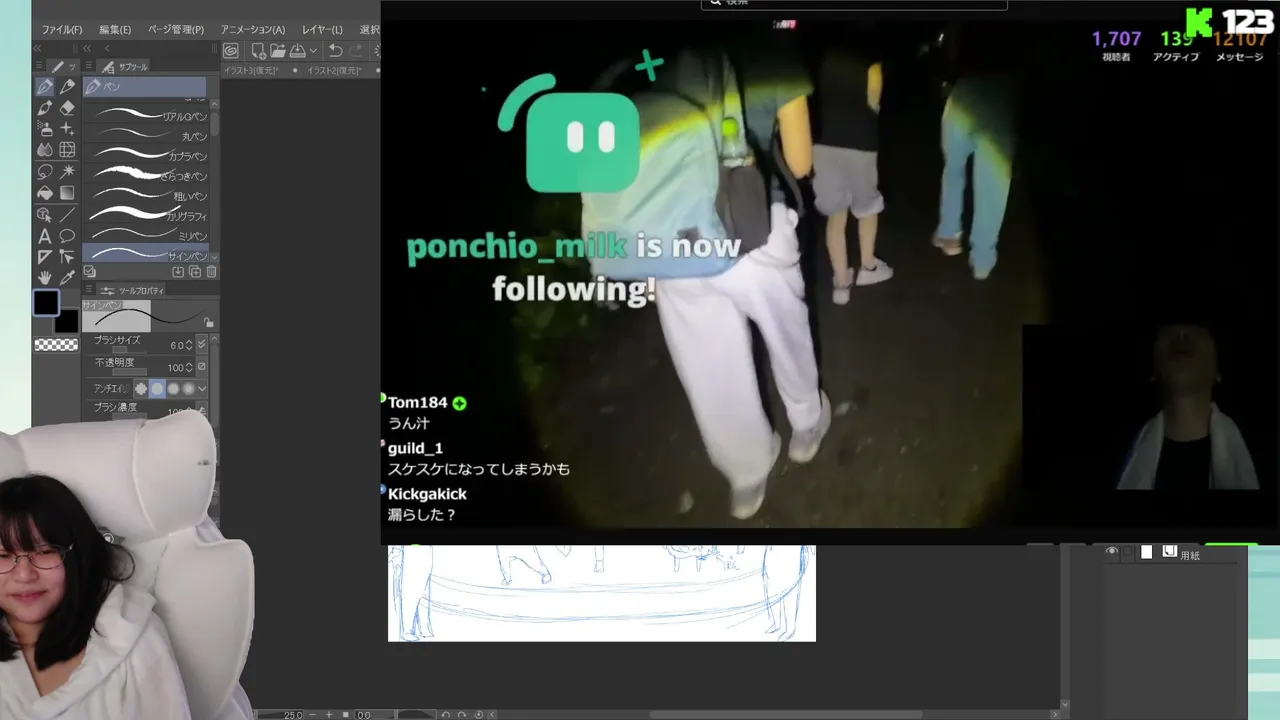Select the Figure line tool
The height and width of the screenshot is (720, 1280).
click(x=67, y=214)
